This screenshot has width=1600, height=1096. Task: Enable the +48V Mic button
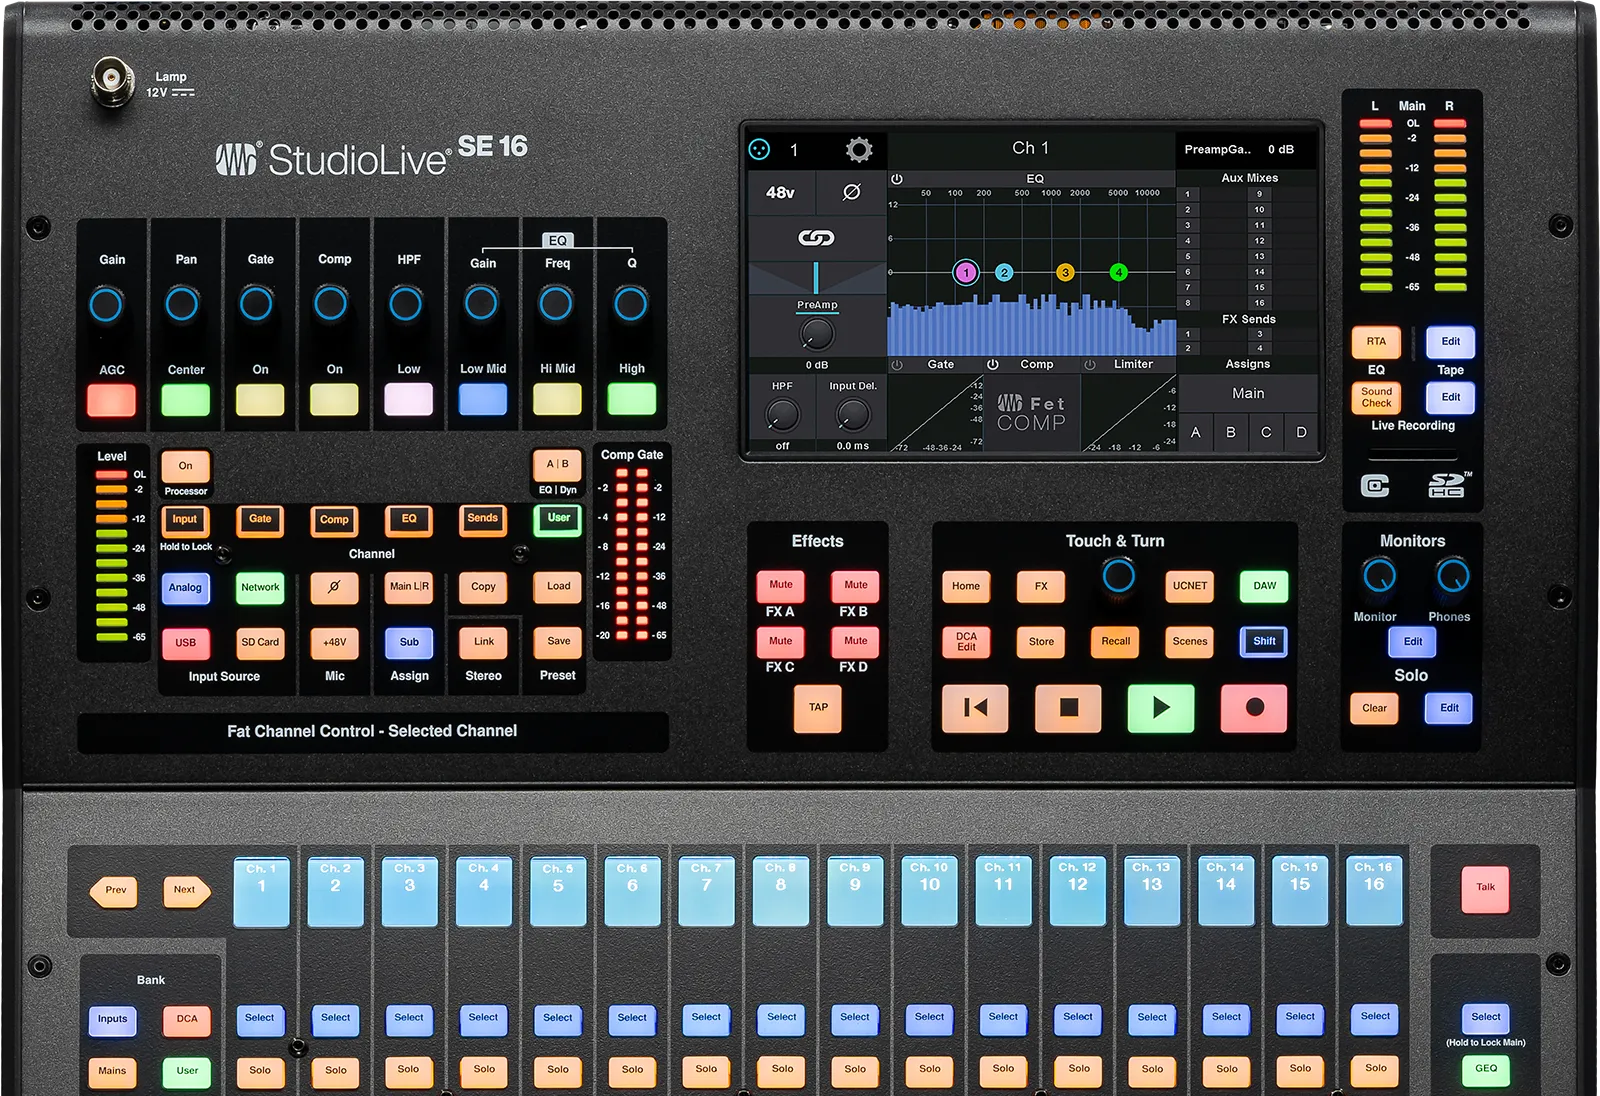[x=334, y=643]
